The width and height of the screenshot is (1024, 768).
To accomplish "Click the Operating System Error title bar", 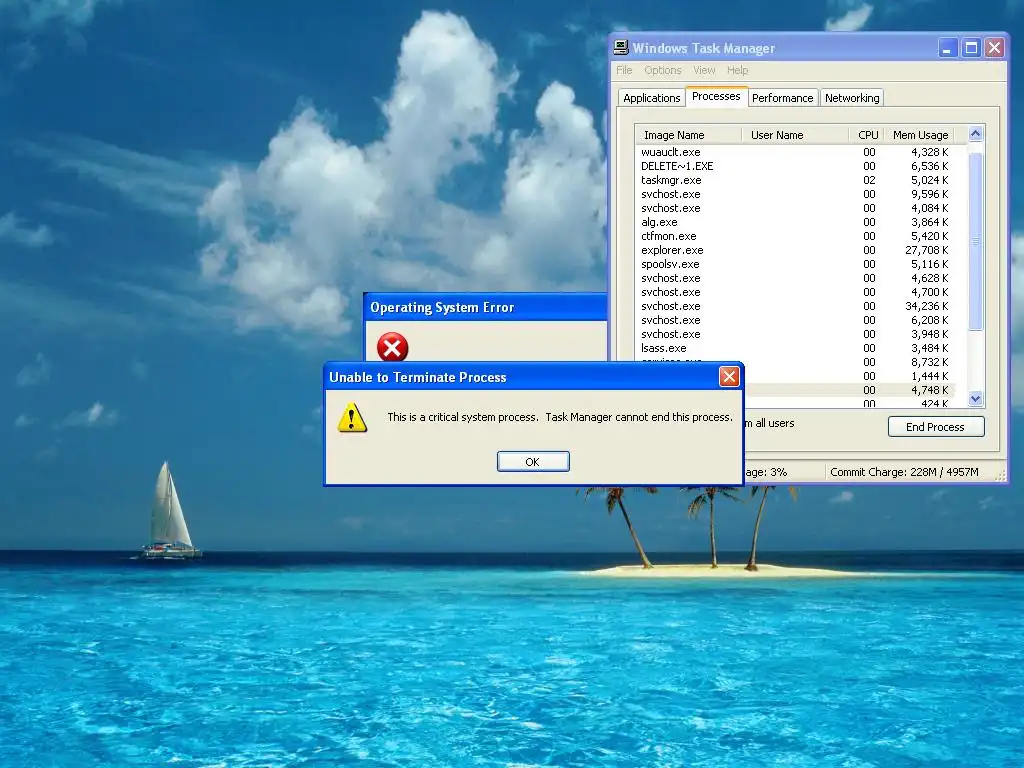I will [485, 307].
